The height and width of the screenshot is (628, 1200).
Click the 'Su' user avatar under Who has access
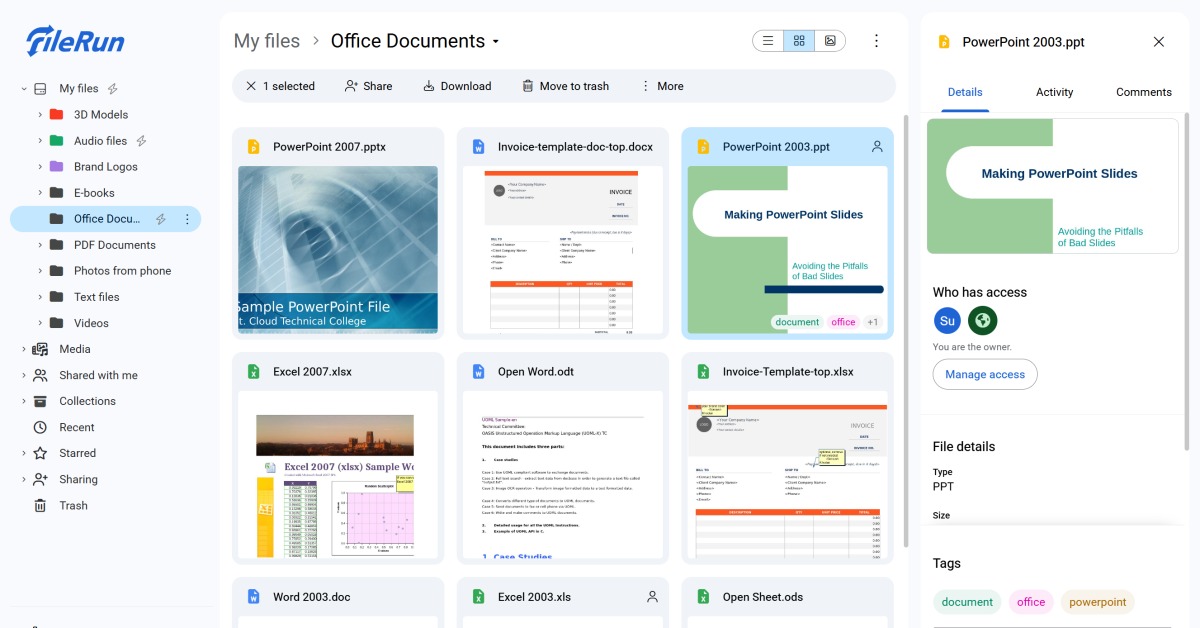click(x=948, y=320)
